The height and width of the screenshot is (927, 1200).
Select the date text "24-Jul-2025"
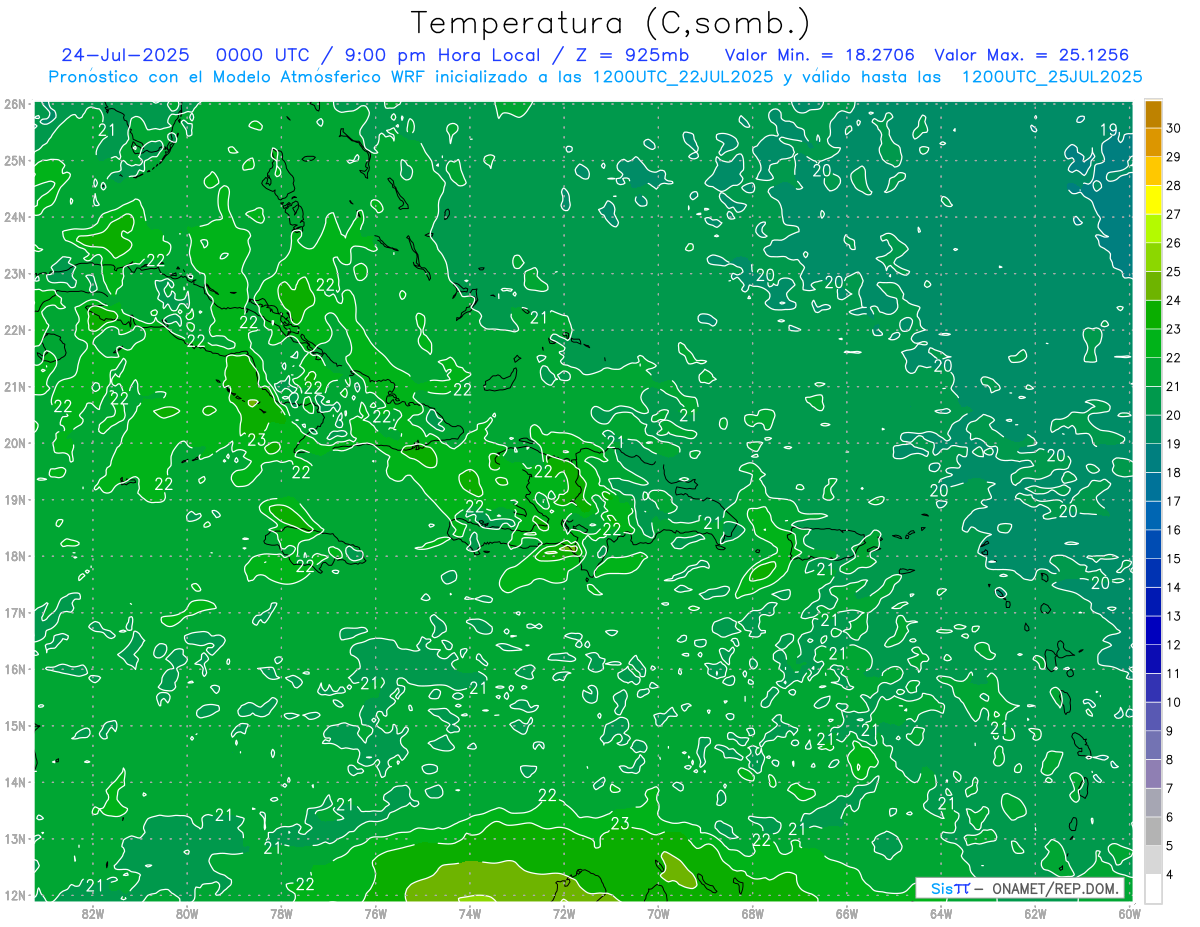pyautogui.click(x=125, y=55)
